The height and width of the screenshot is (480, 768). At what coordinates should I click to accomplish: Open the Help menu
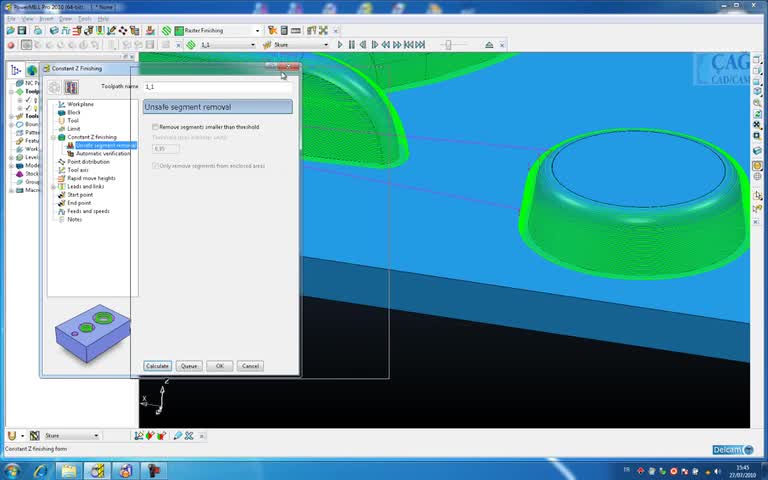[103, 19]
